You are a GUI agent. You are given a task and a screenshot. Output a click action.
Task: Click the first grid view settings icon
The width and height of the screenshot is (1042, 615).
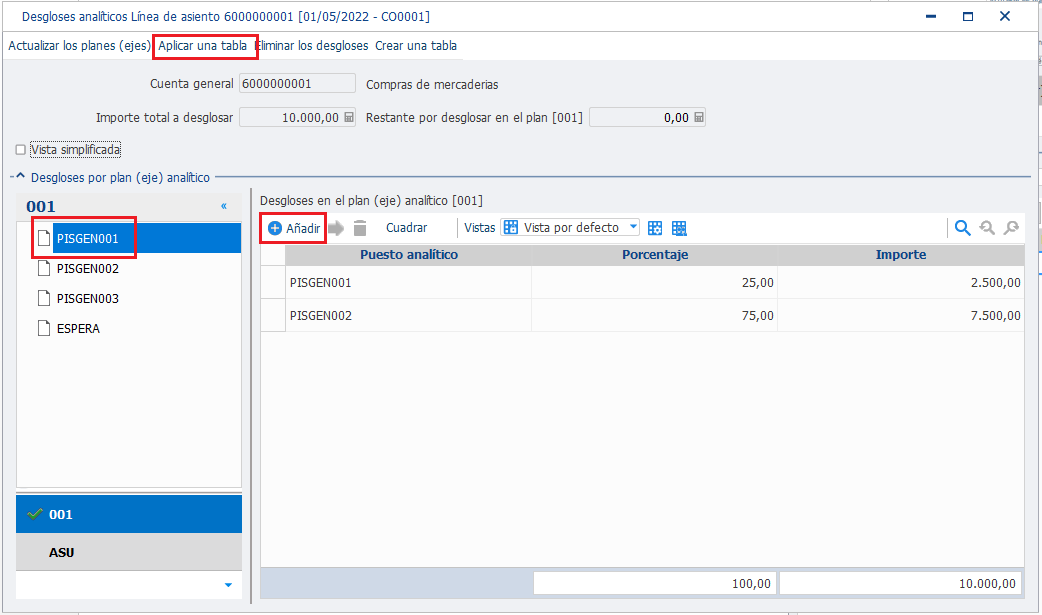655,228
